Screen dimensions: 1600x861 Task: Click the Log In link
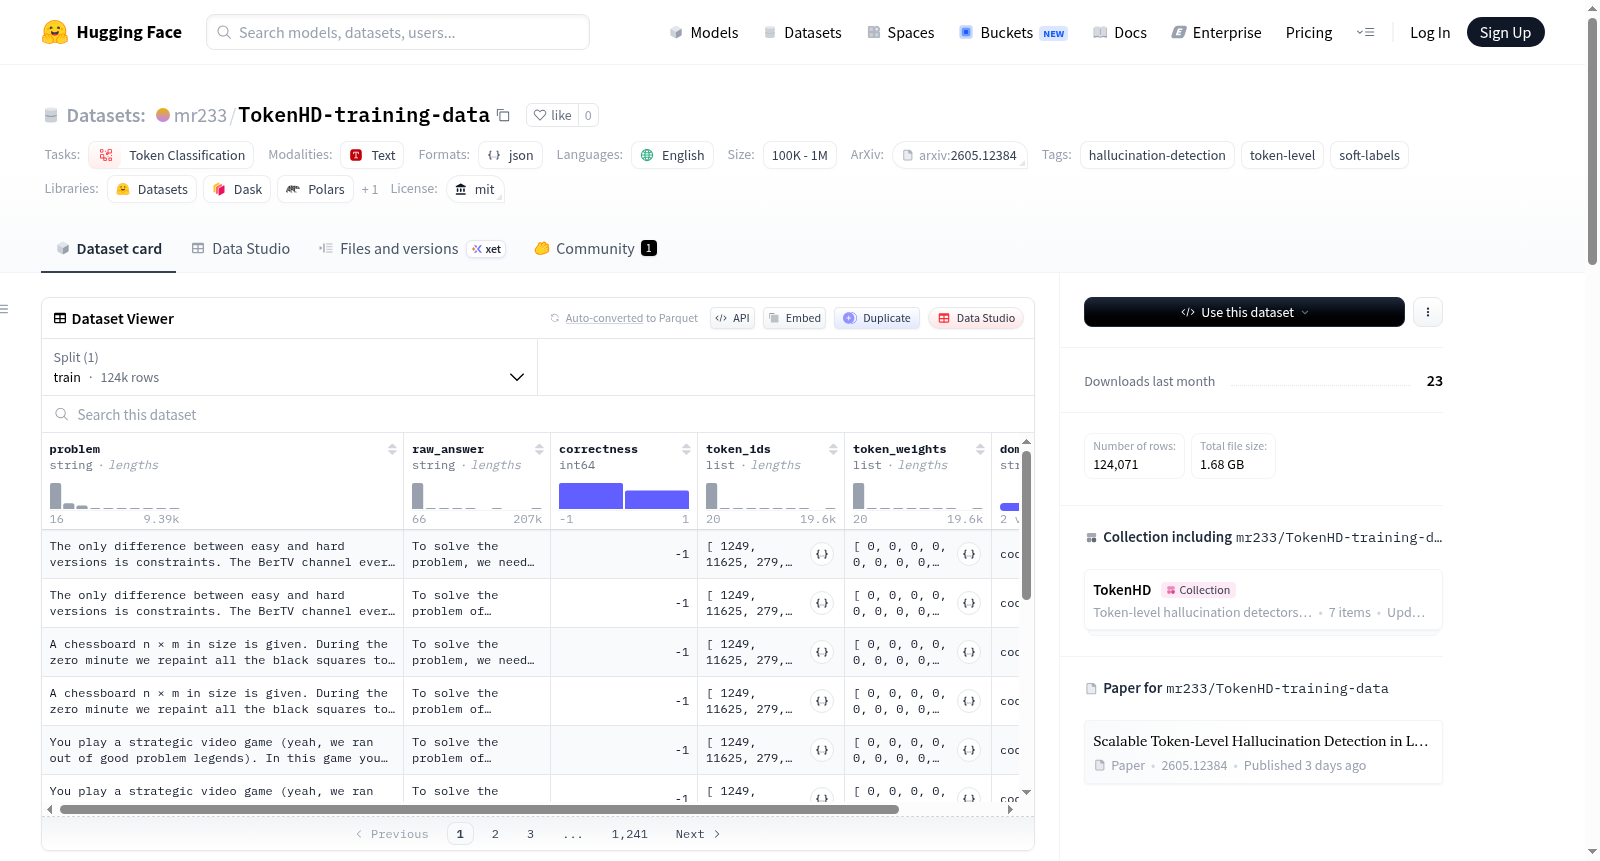coord(1430,33)
